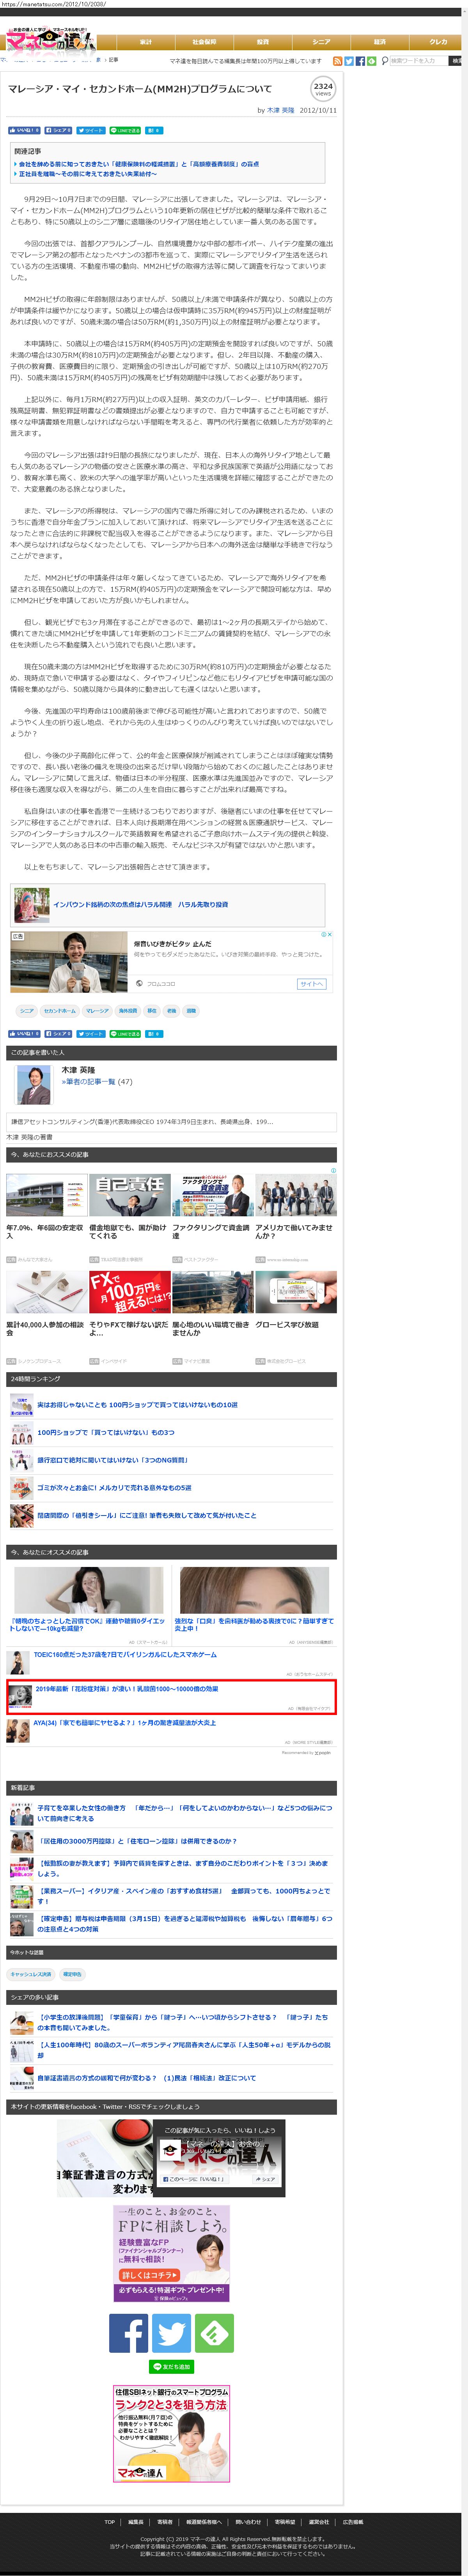Open the 経済 navigation tab
This screenshot has height=2576, width=468.
pos(379,42)
